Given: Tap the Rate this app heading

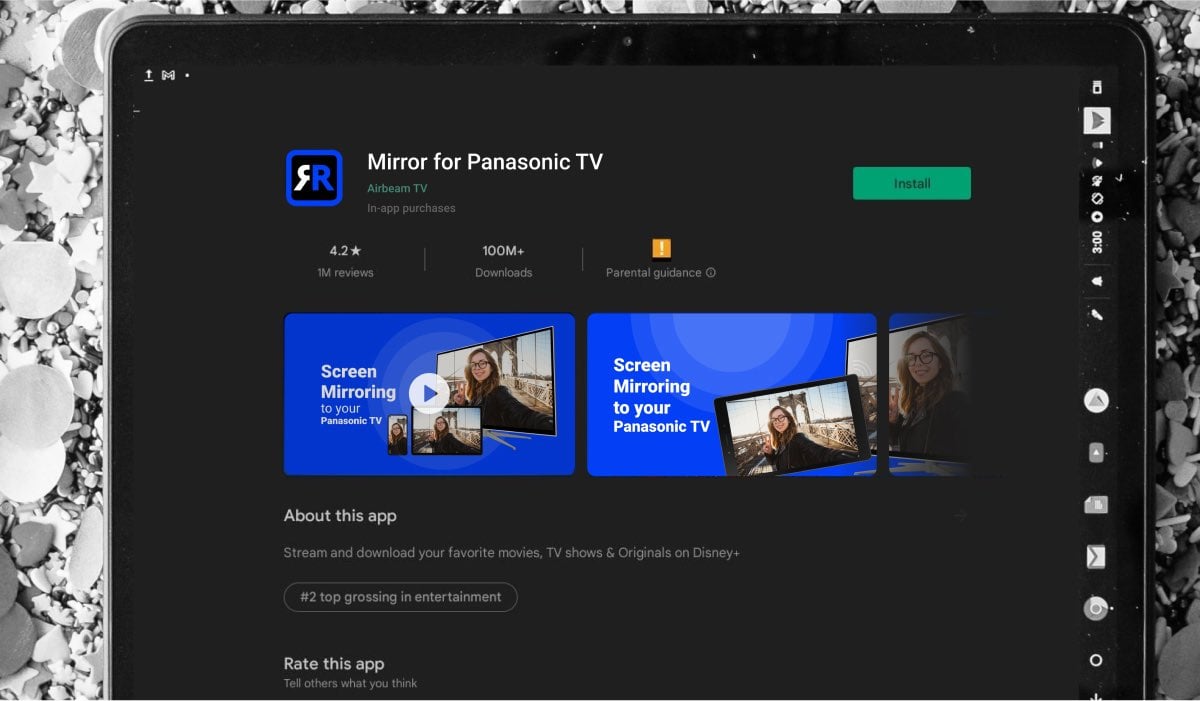Looking at the screenshot, I should tap(334, 664).
